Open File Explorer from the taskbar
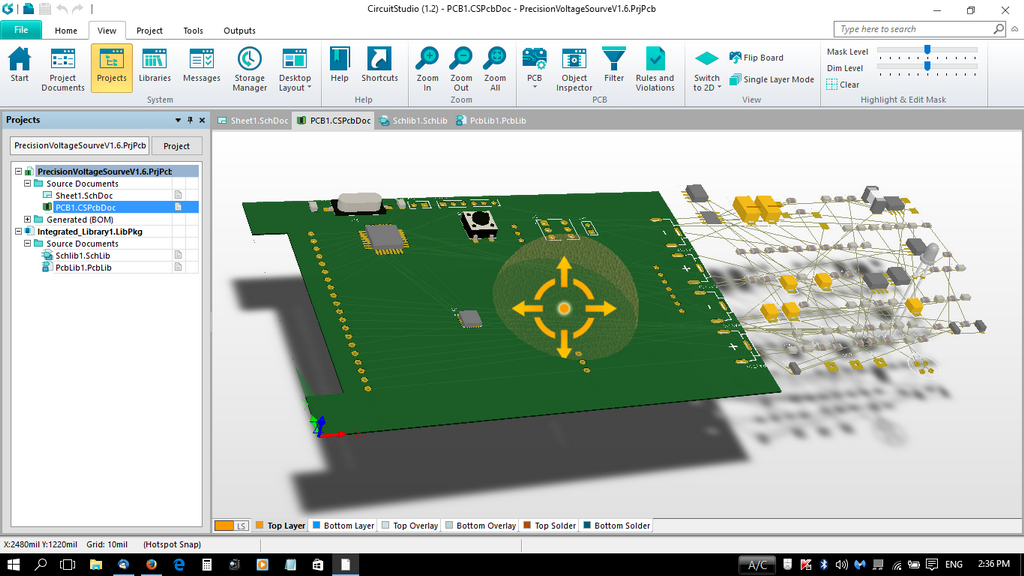1024x576 pixels. (95, 564)
